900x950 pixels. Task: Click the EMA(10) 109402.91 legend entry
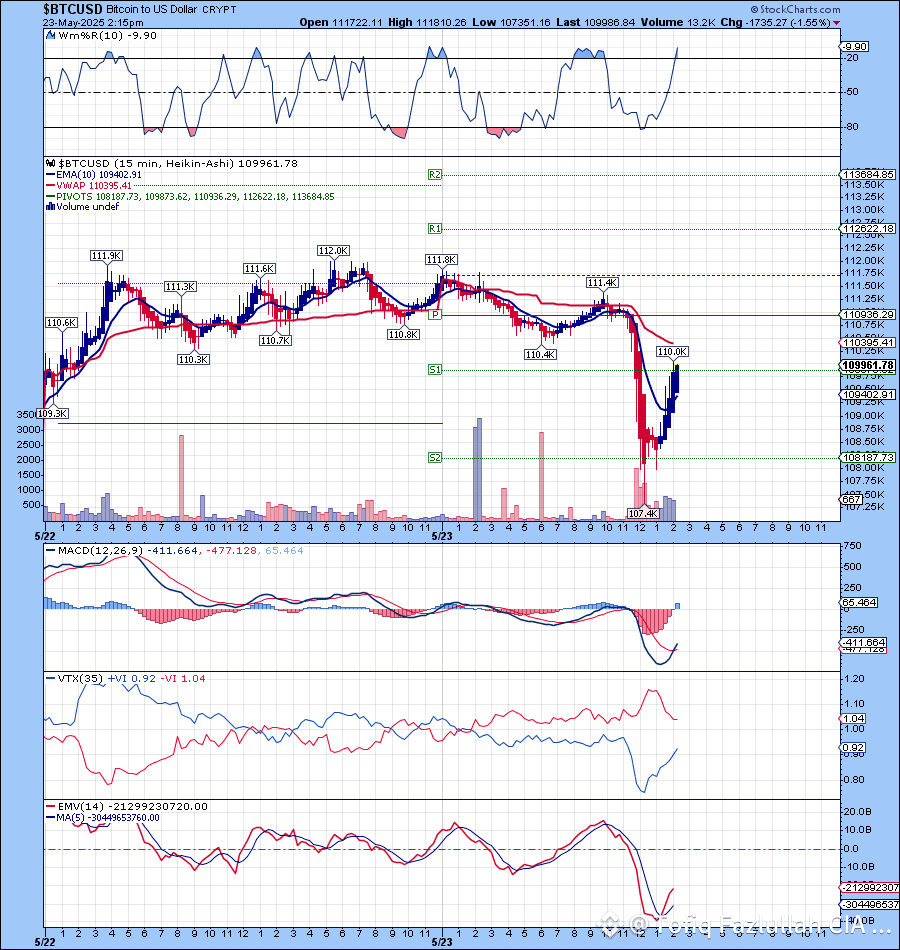click(x=94, y=174)
